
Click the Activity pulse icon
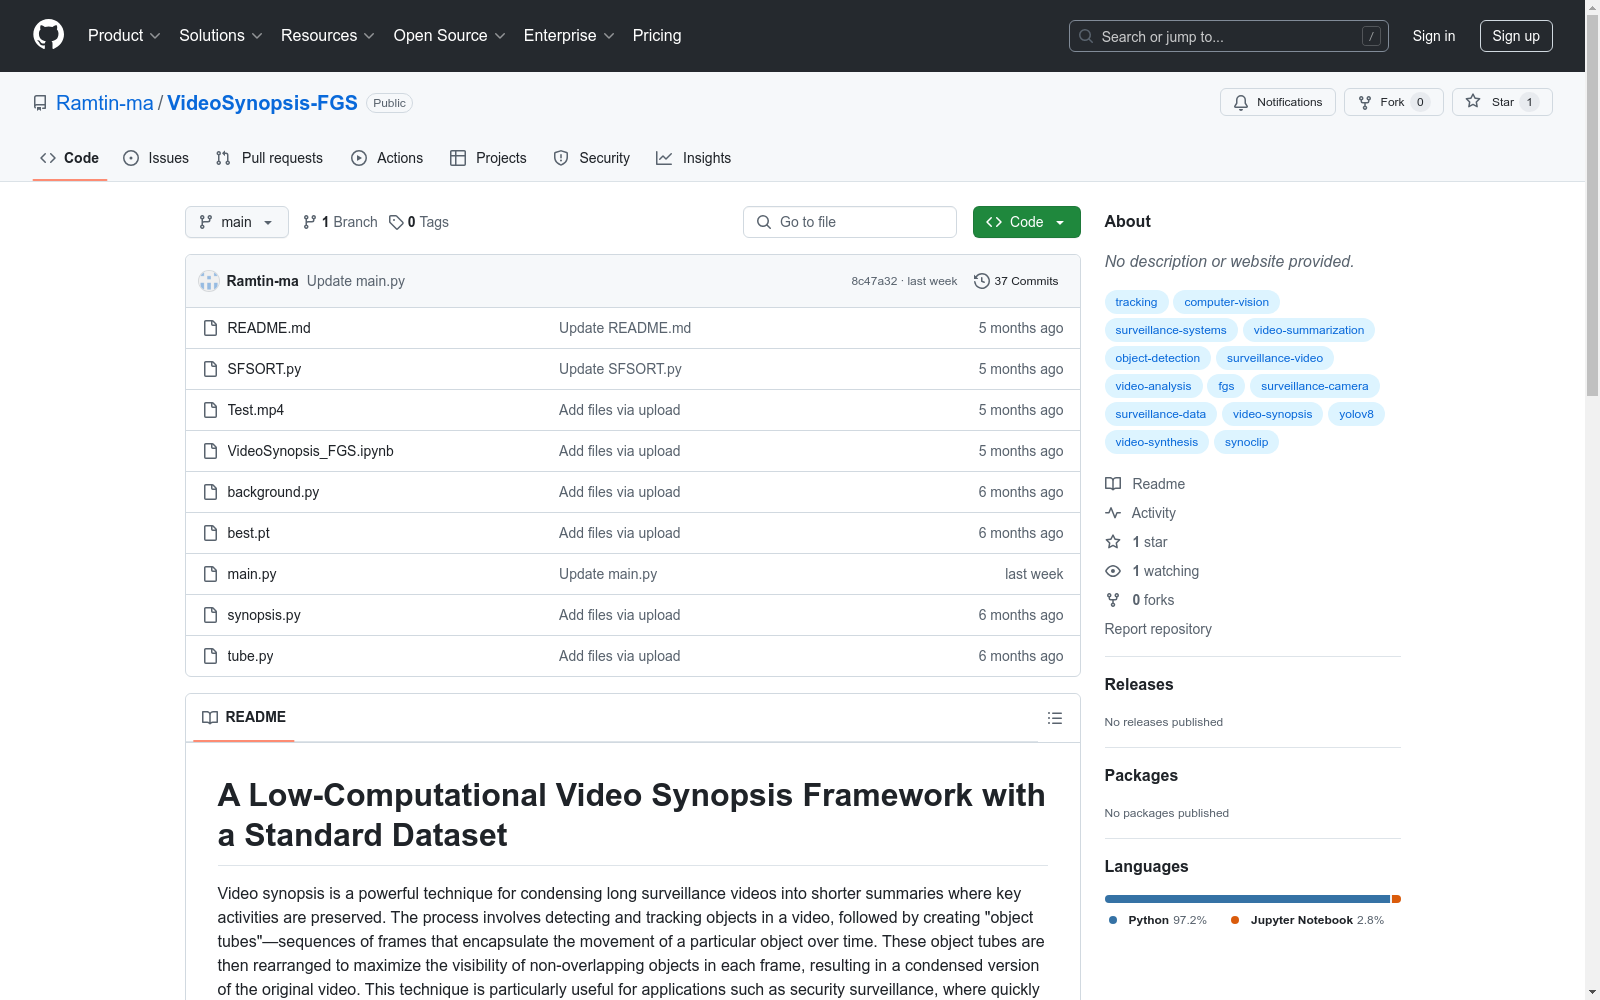point(1113,513)
